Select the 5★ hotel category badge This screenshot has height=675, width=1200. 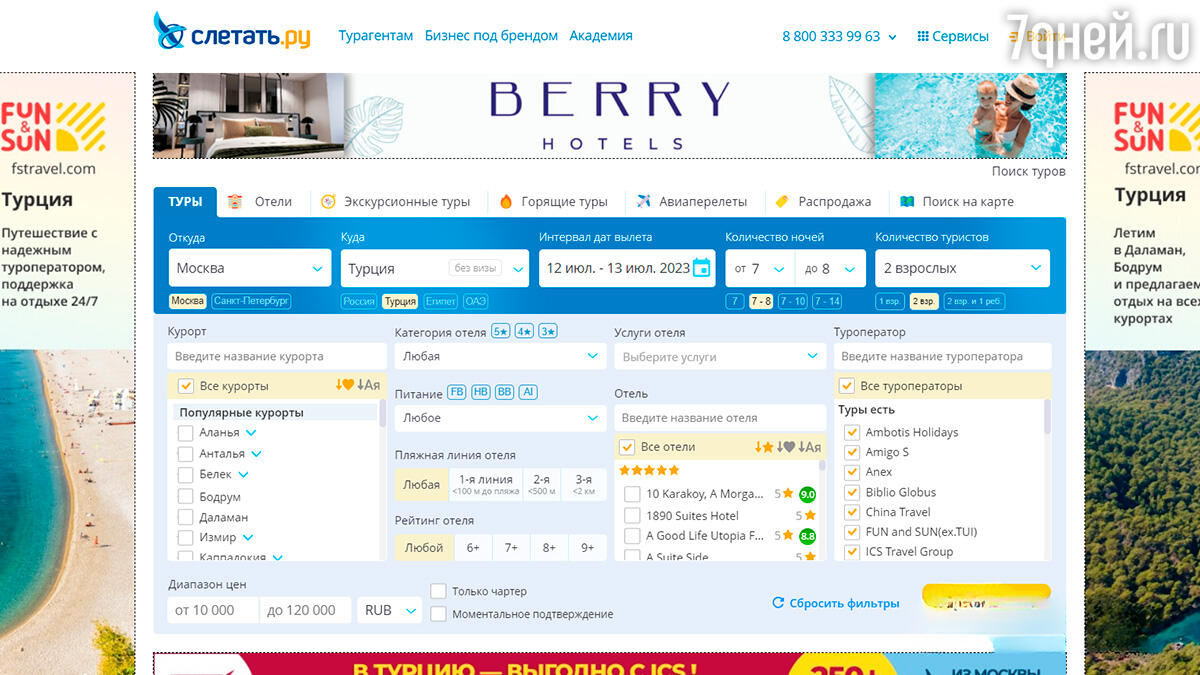click(x=501, y=332)
